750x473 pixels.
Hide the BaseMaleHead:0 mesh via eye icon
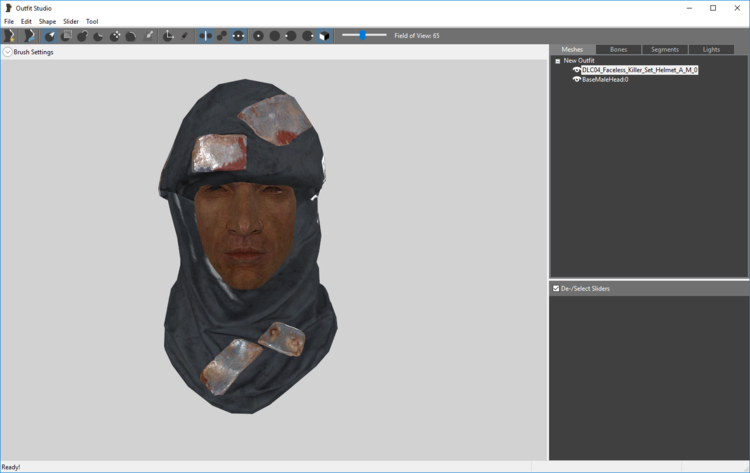coord(576,79)
